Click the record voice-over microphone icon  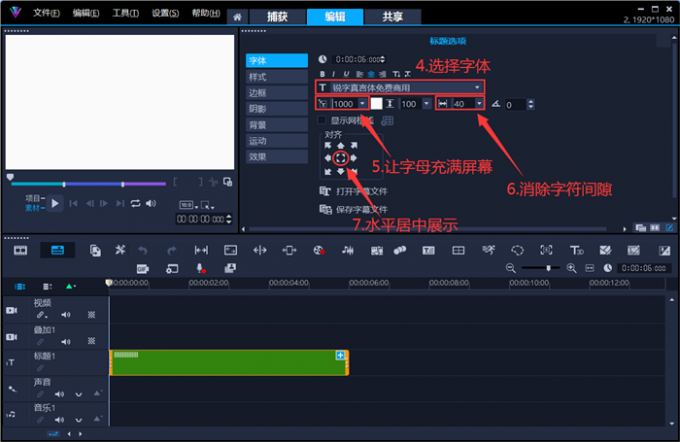coord(200,268)
